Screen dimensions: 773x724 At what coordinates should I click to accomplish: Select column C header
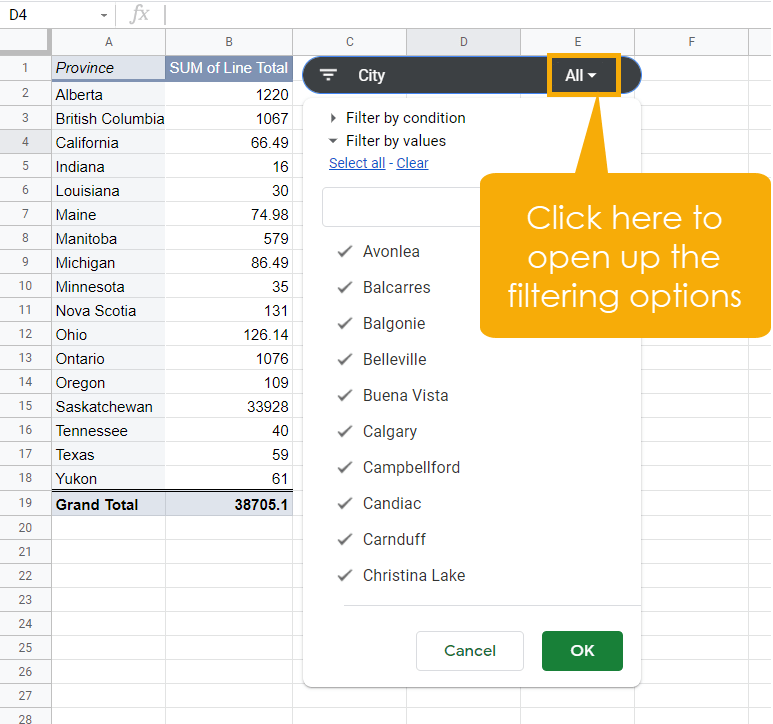(x=350, y=42)
